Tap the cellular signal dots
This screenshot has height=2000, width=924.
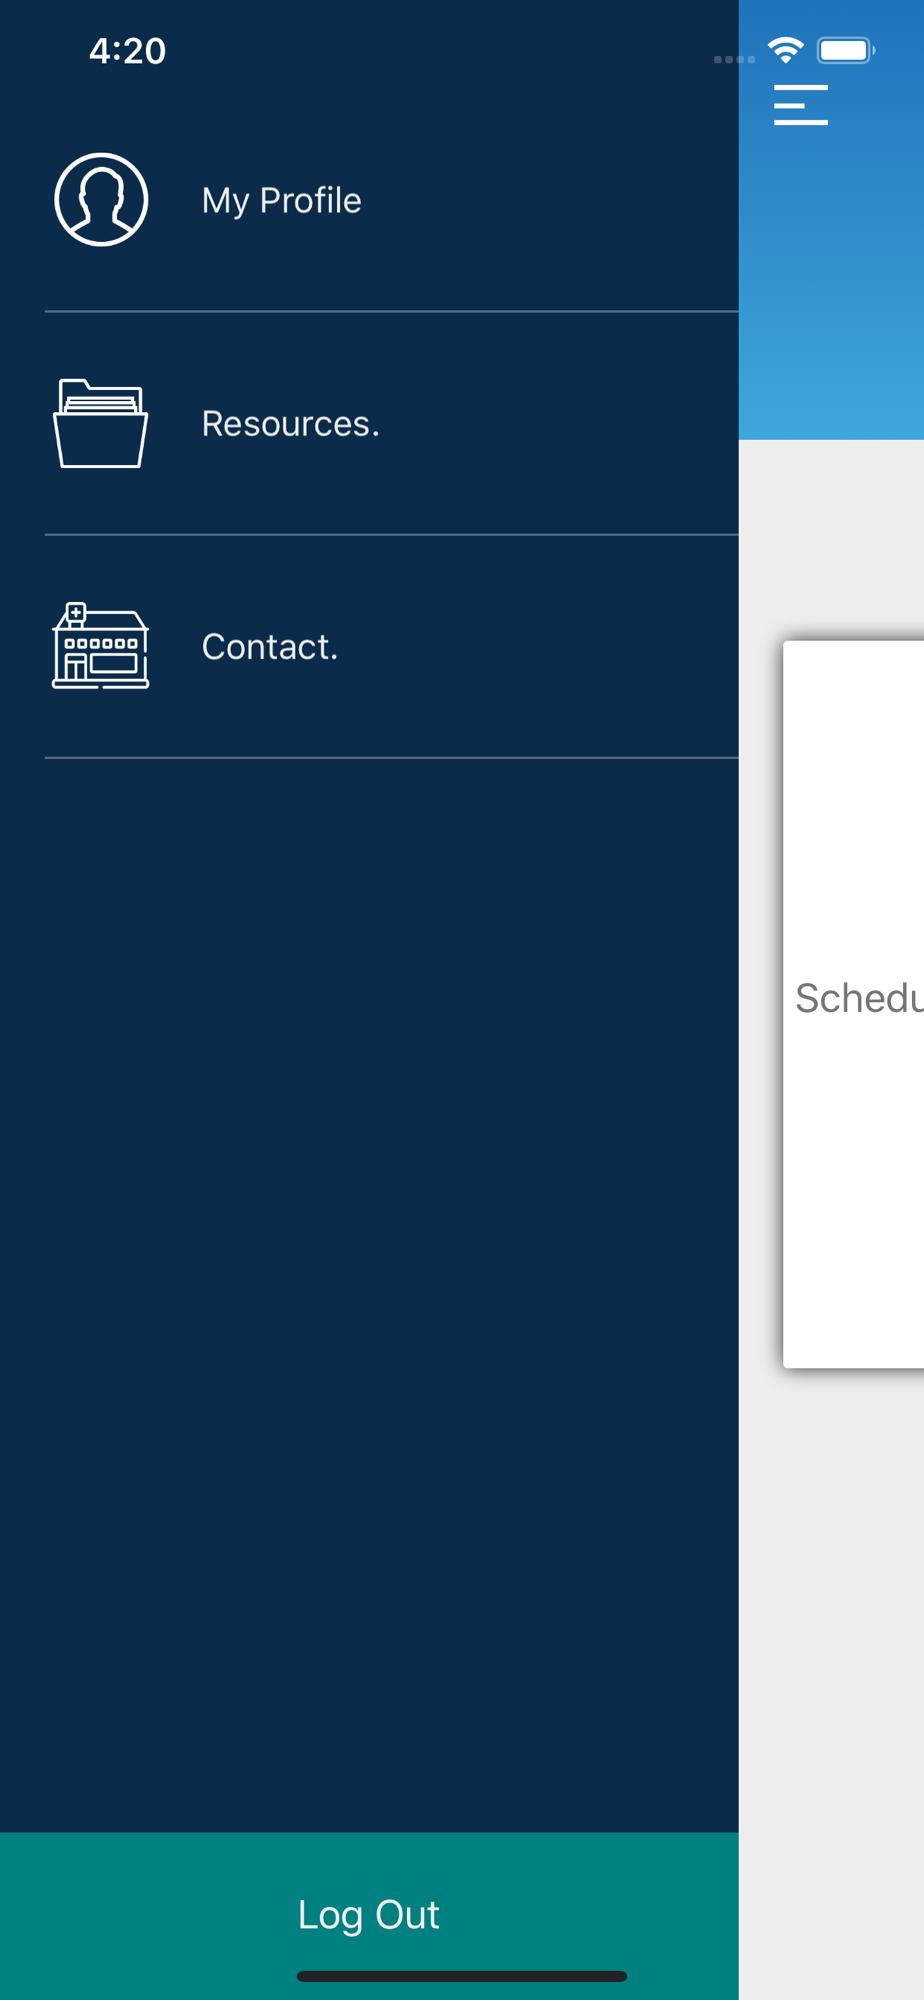[x=734, y=59]
